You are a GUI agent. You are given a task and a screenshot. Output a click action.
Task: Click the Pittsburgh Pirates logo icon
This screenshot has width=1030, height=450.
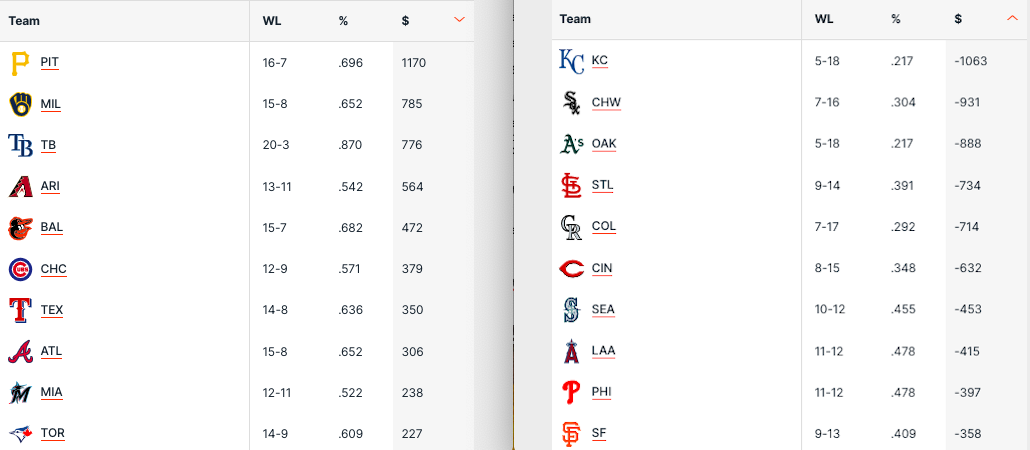click(20, 63)
